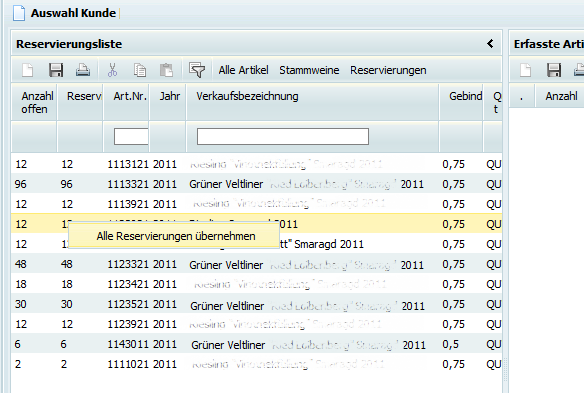584x393 pixels.
Task: Click 'Grüner Veltliner' in row 1113321
Action: [226, 184]
